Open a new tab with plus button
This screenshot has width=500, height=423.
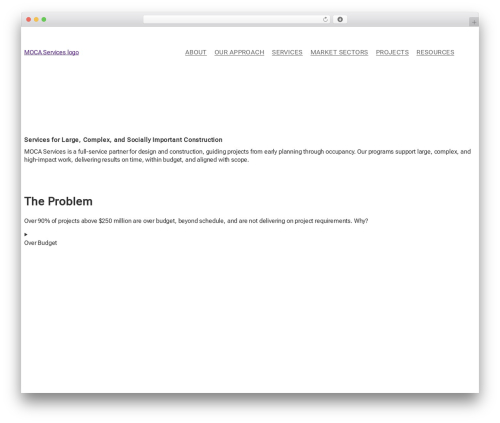click(x=474, y=22)
